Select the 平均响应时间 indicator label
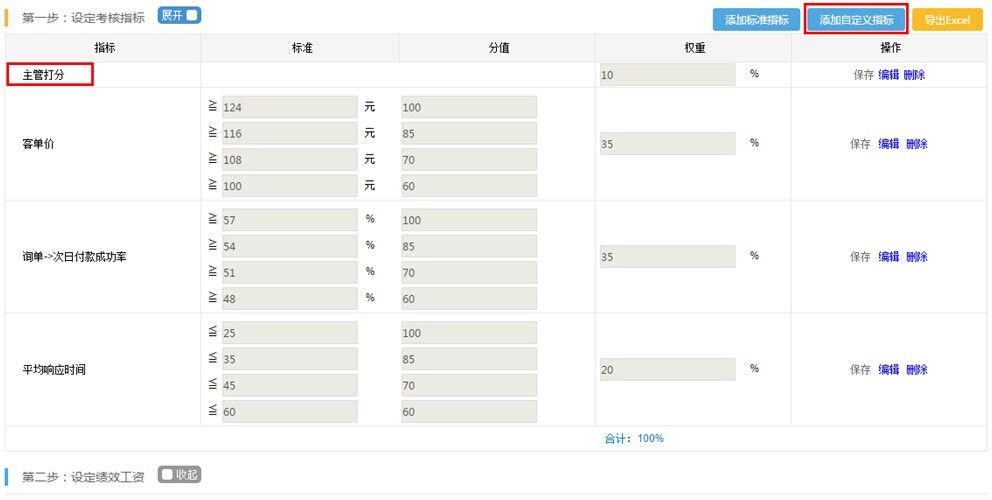 (x=54, y=369)
